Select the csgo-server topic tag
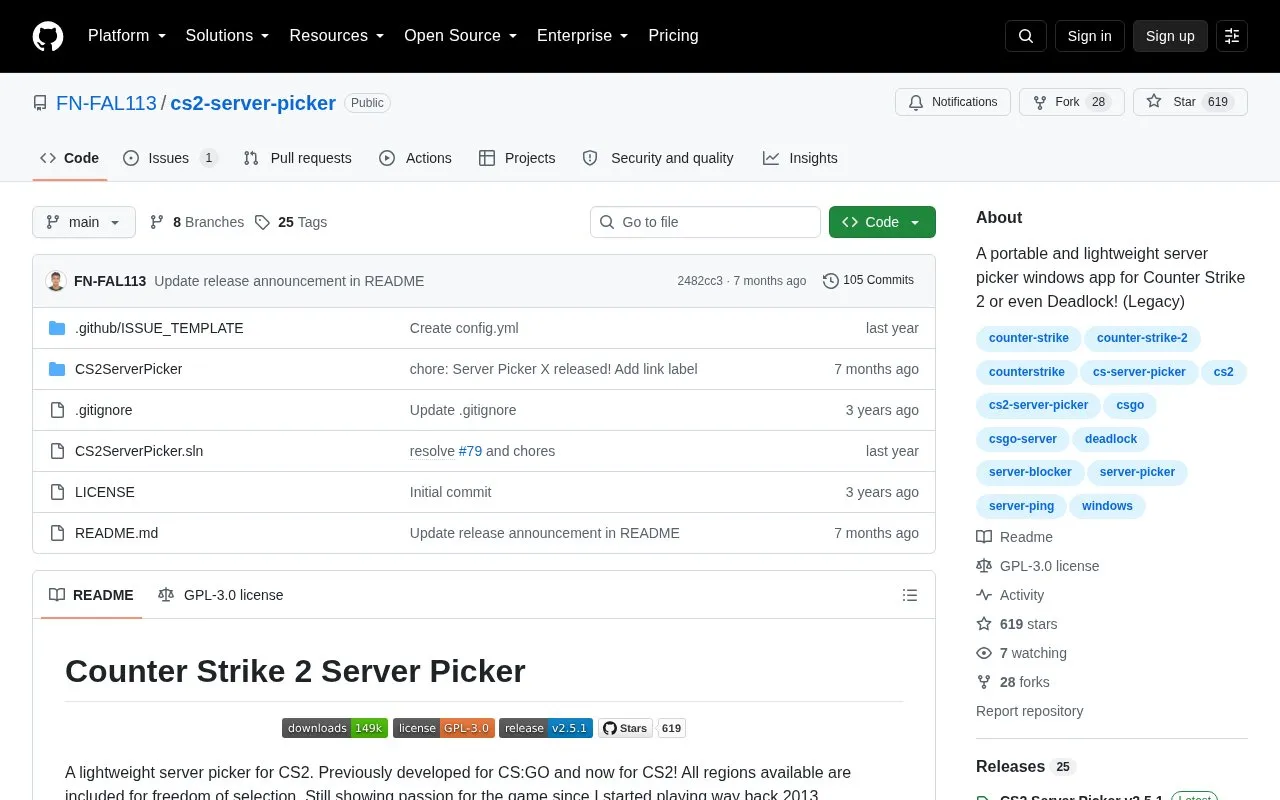1280x800 pixels. click(x=1023, y=439)
